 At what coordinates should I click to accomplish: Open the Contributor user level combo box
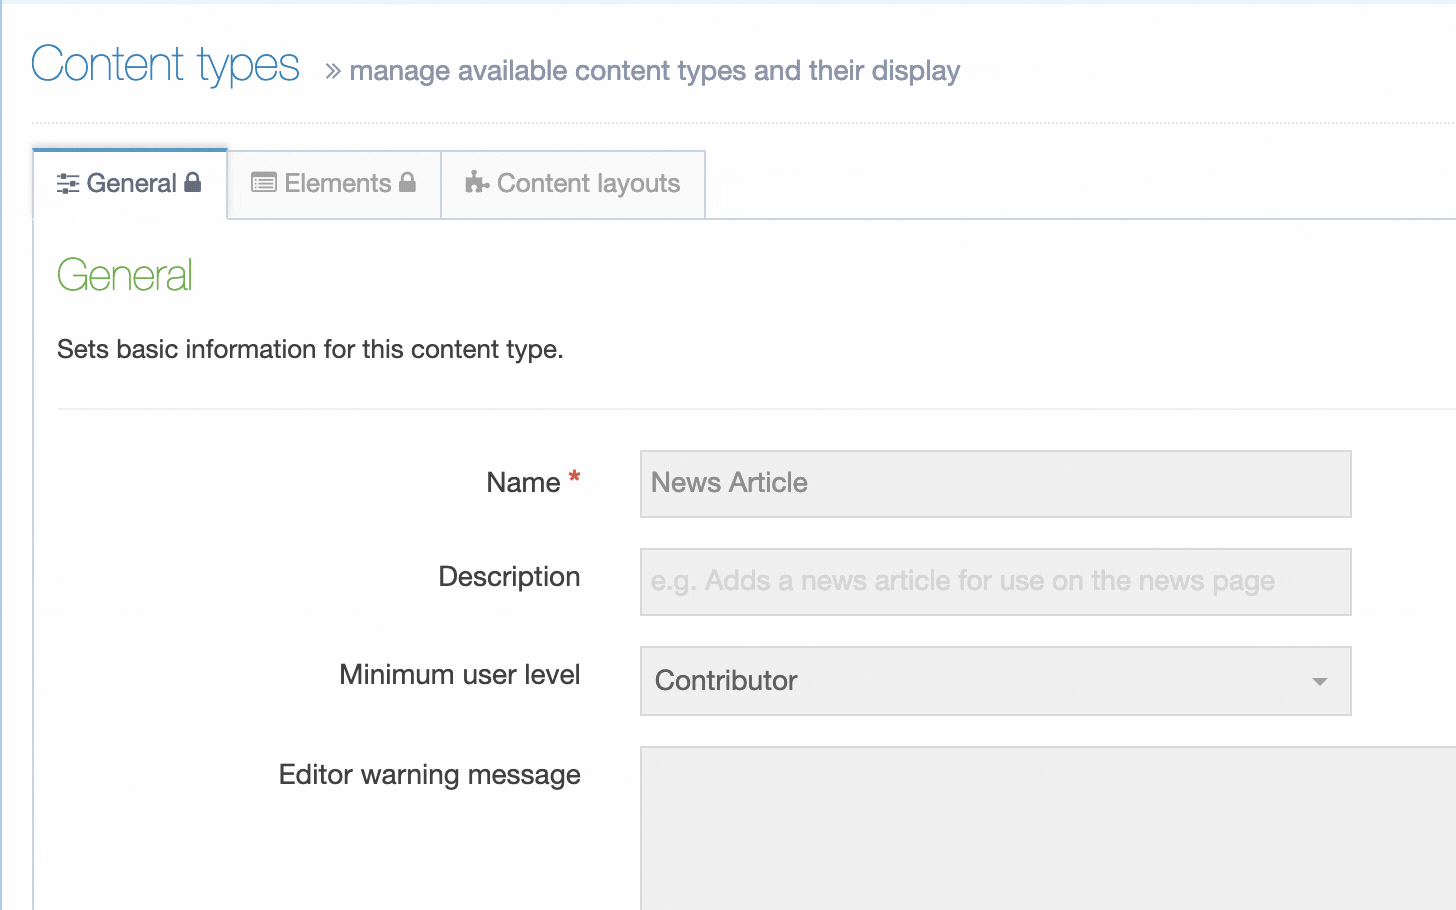980,681
